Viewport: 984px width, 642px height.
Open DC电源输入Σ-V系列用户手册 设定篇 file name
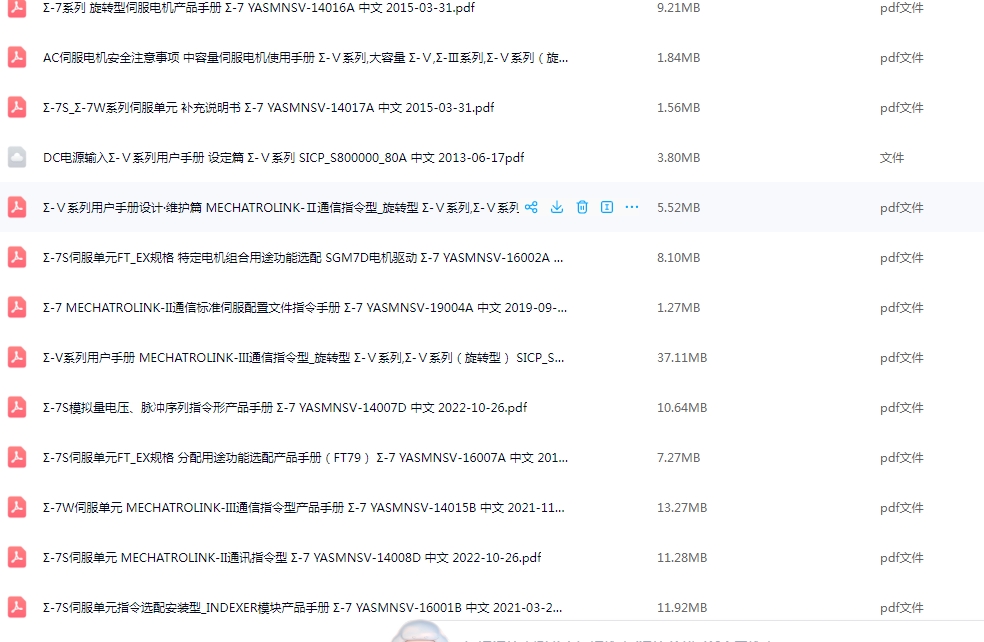pyautogui.click(x=284, y=158)
